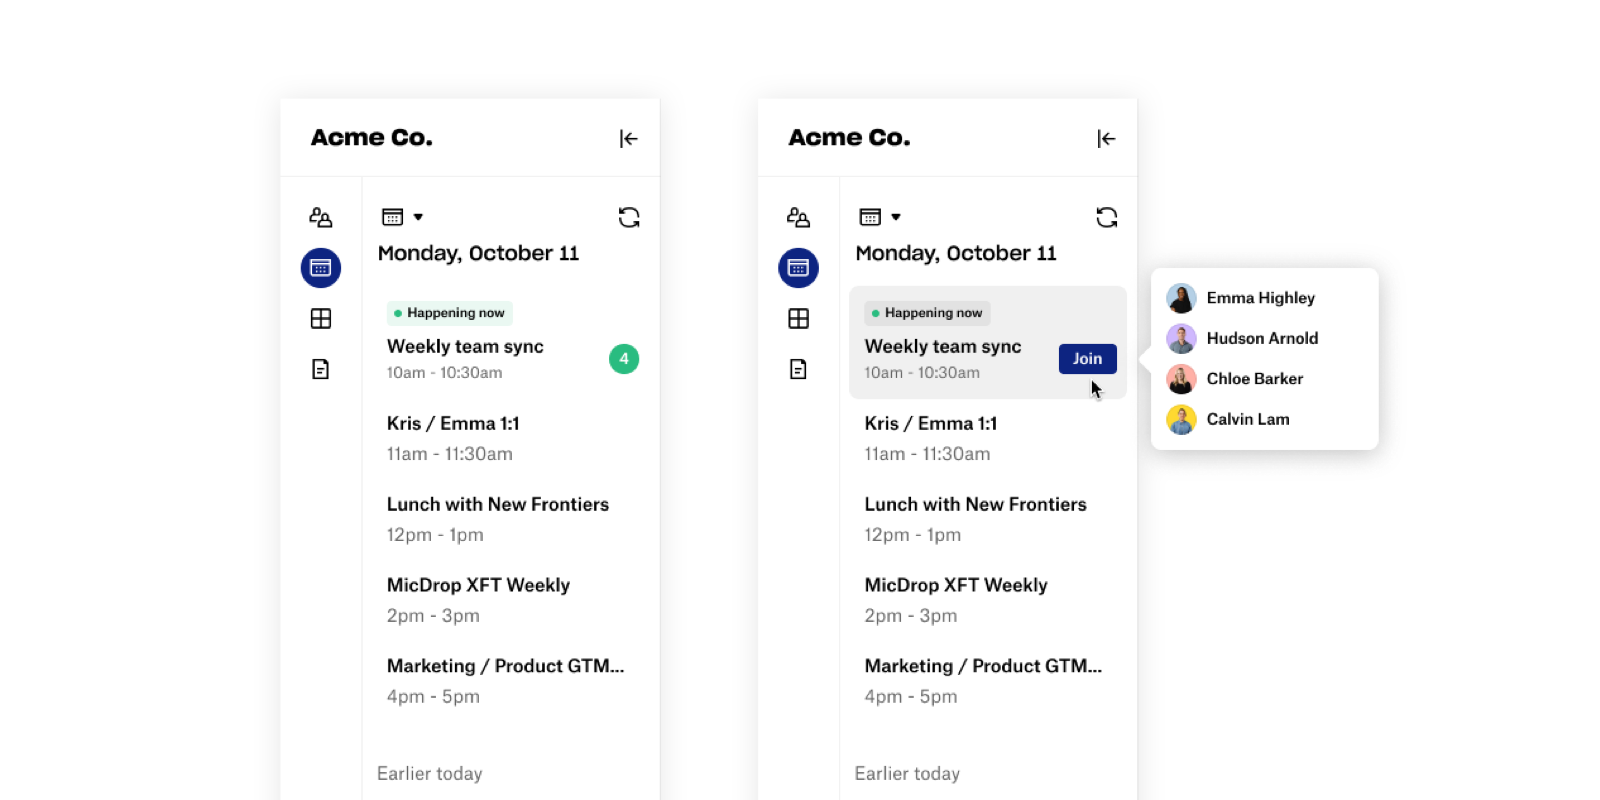Open the document notes icon in right panel
This screenshot has width=1600, height=800.
798,369
